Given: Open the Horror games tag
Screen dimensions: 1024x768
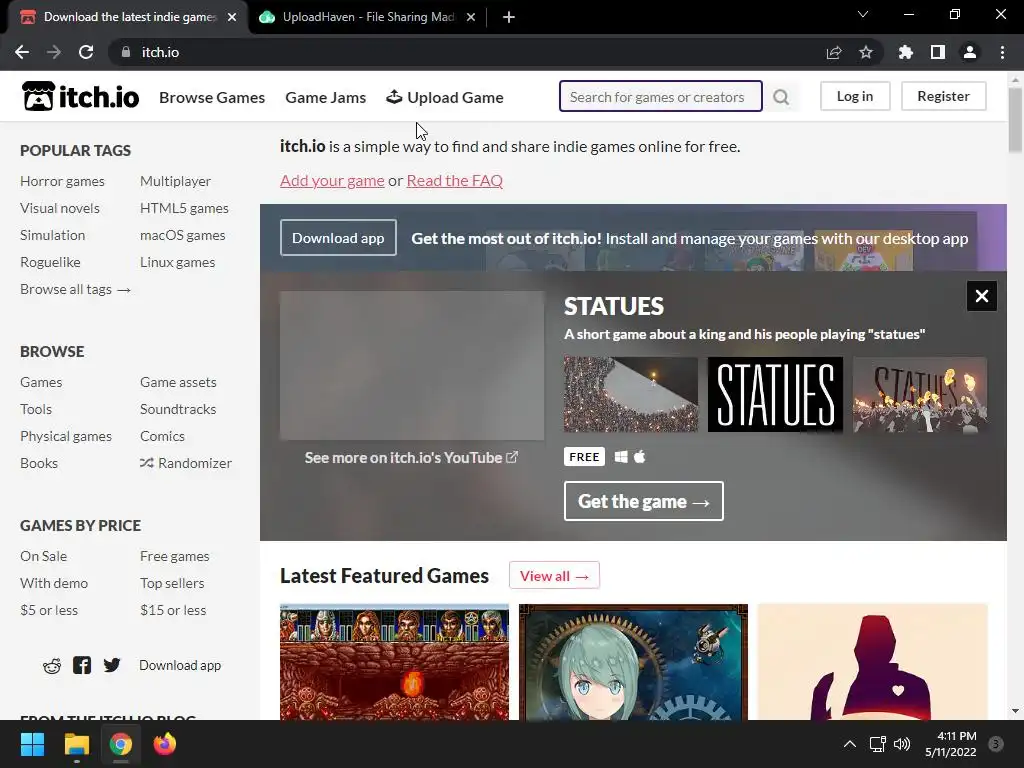Looking at the screenshot, I should (x=62, y=181).
